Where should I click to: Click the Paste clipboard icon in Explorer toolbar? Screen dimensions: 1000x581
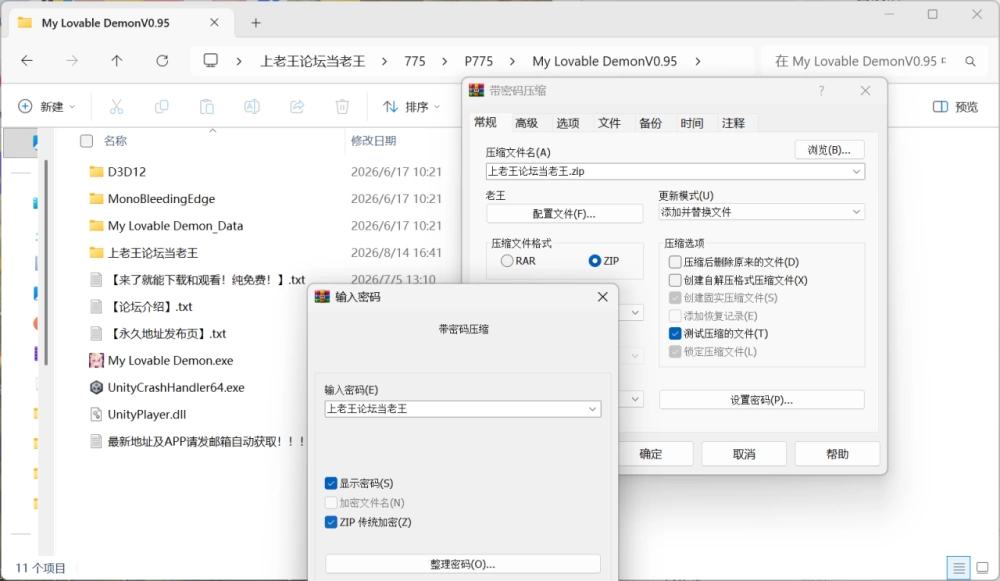pyautogui.click(x=207, y=107)
